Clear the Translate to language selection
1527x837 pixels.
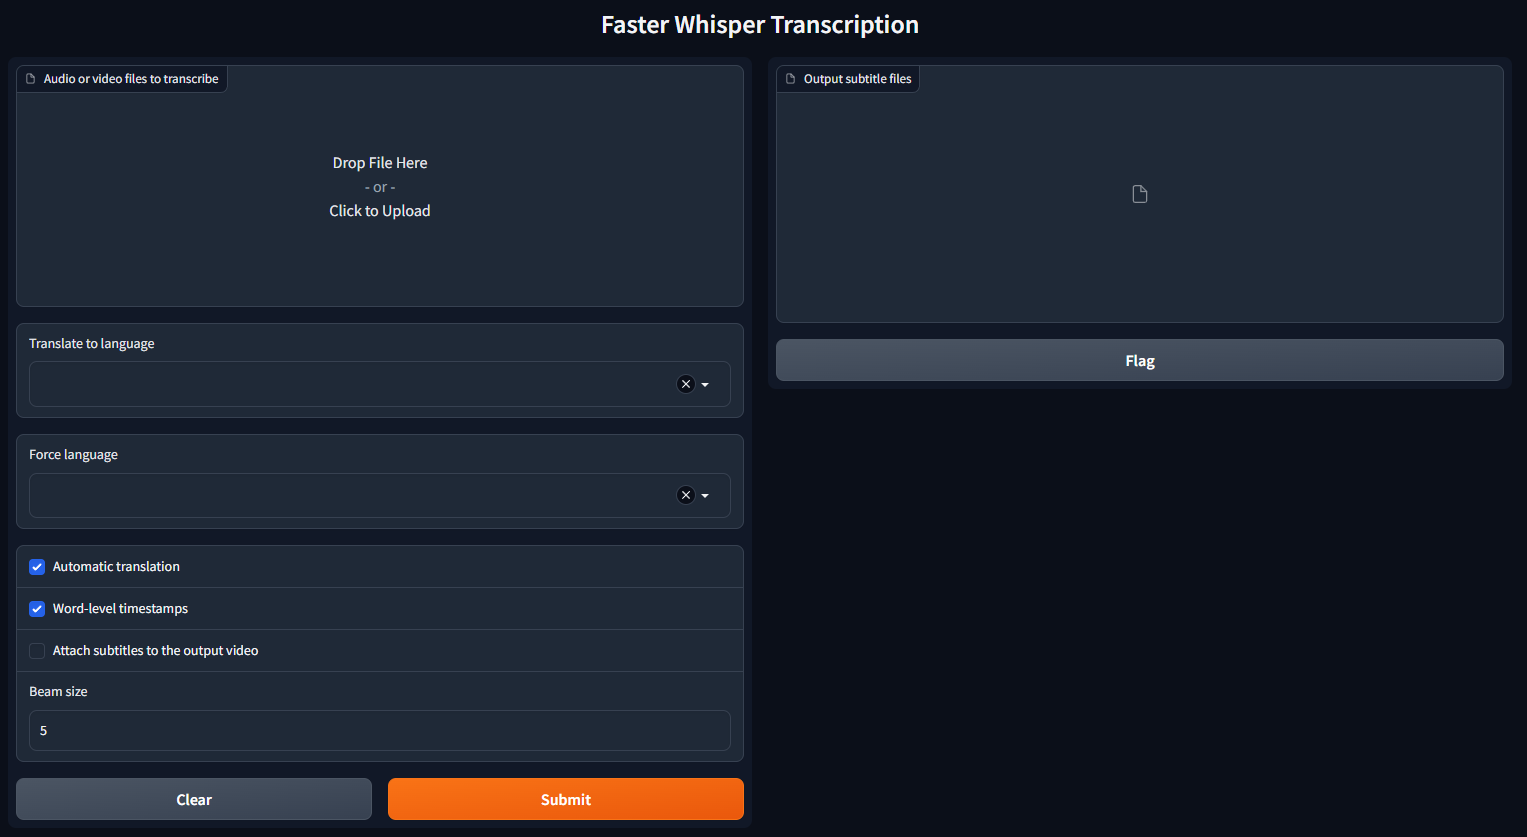[x=686, y=384]
